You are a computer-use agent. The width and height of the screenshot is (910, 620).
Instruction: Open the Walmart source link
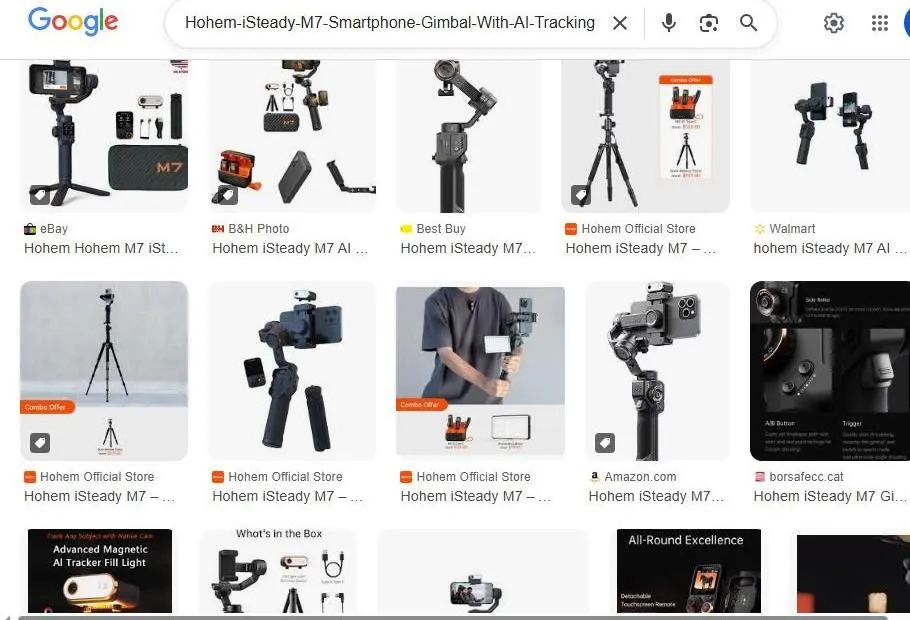tap(792, 229)
